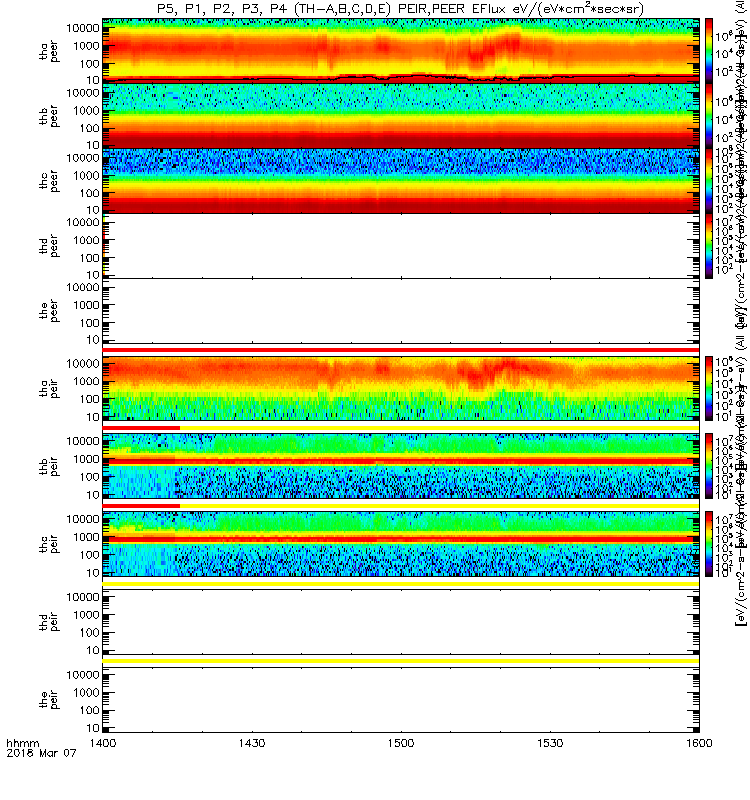
Task: Click the yellow bar below the thd peir panel
Action: tap(401, 661)
